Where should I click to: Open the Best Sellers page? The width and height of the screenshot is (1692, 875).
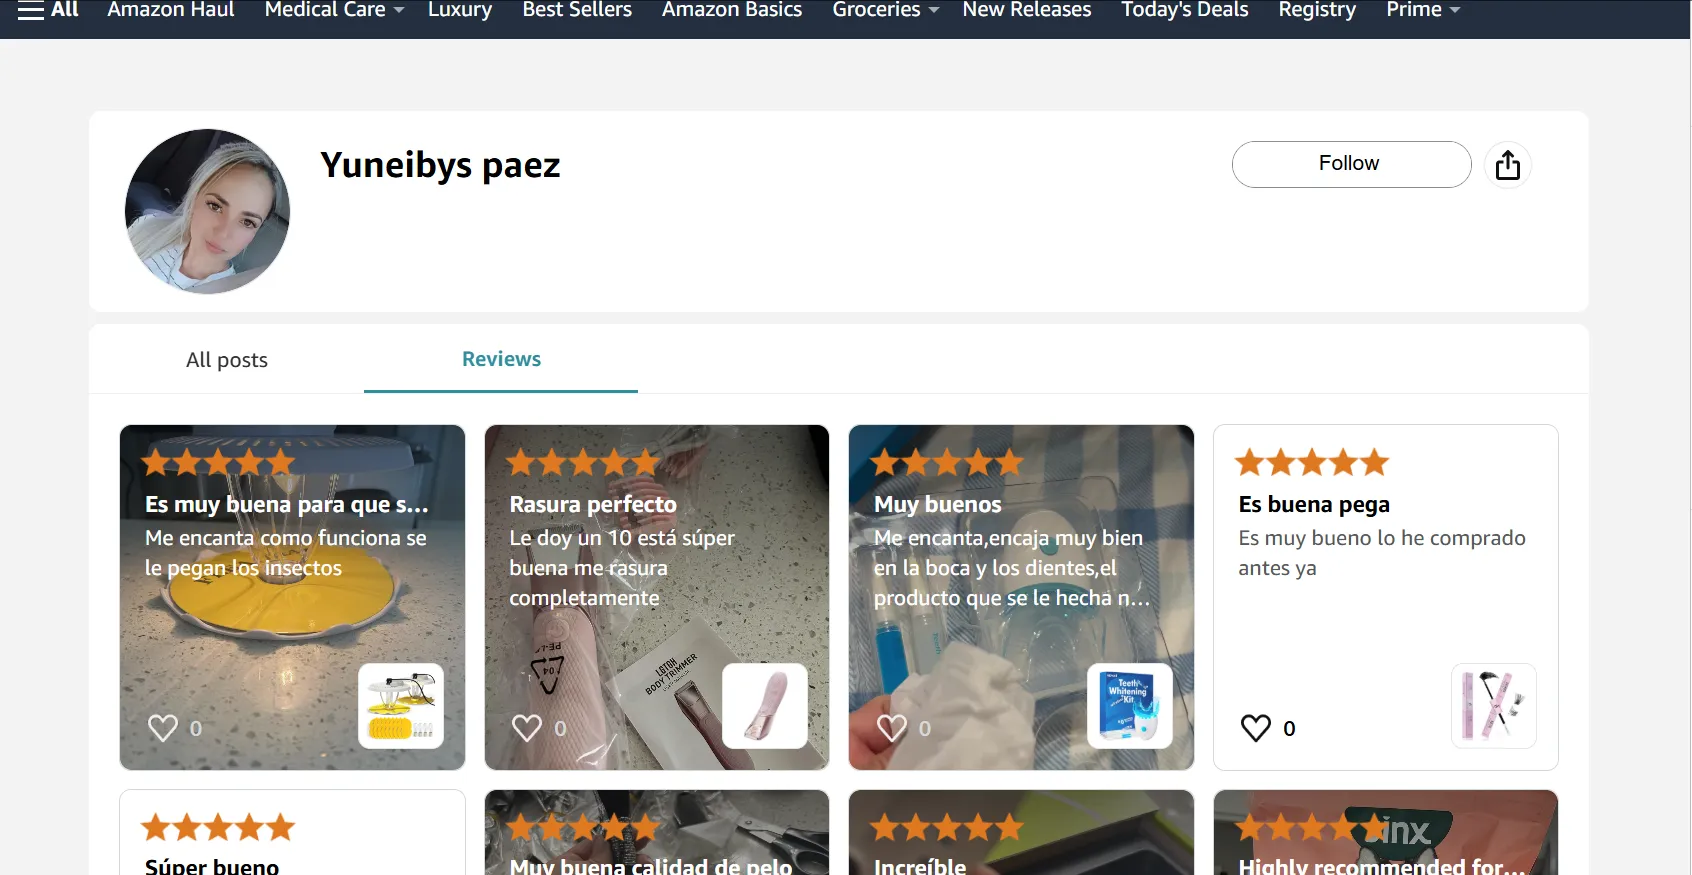tap(577, 10)
